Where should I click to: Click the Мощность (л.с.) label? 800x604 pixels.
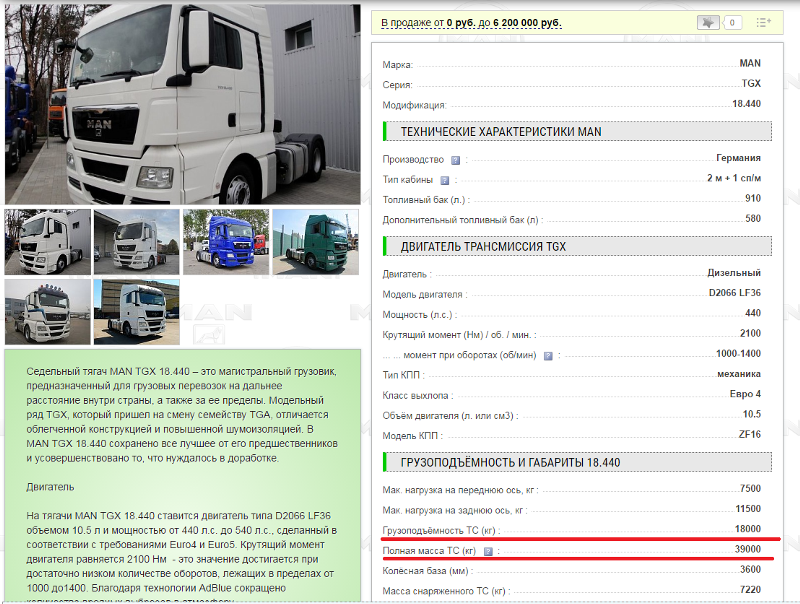[x=420, y=315]
